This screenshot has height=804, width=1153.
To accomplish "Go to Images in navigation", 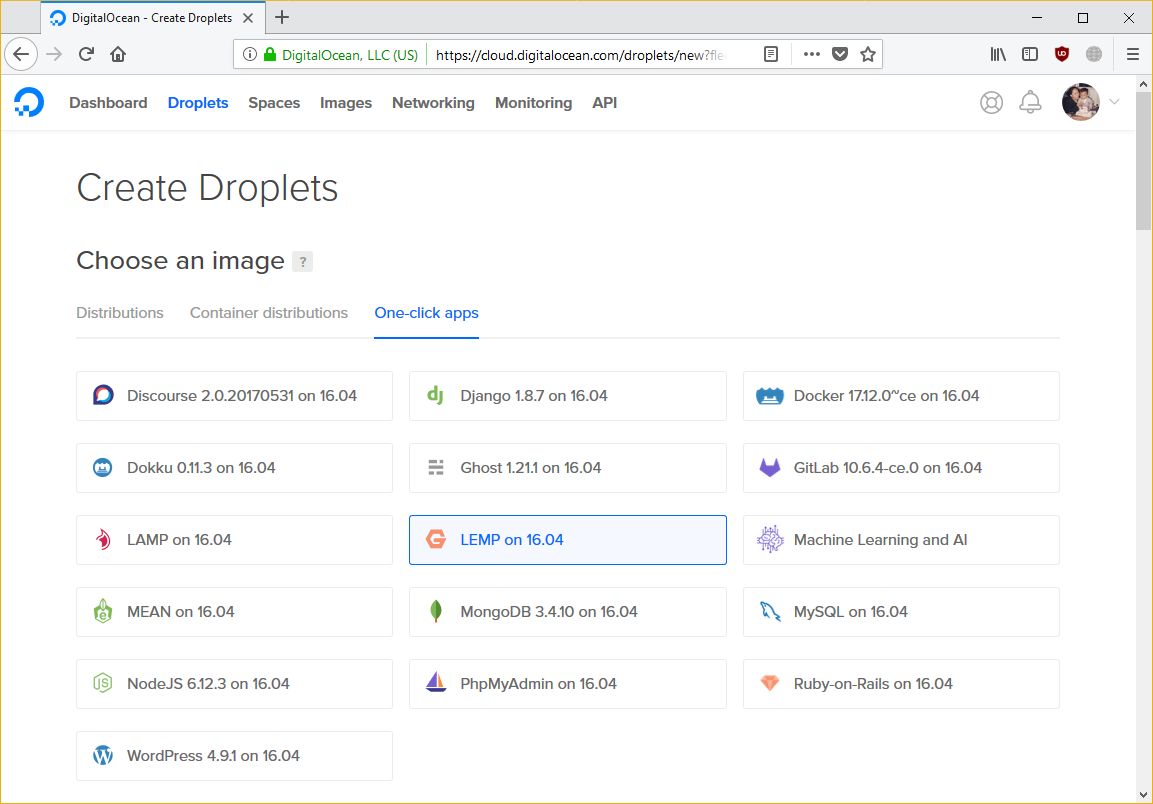I will tap(346, 103).
